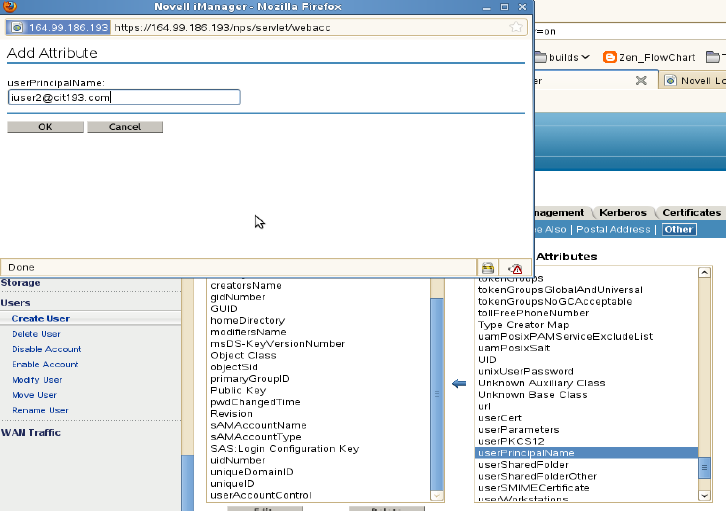Select Type Creator Map attribute

(523, 325)
